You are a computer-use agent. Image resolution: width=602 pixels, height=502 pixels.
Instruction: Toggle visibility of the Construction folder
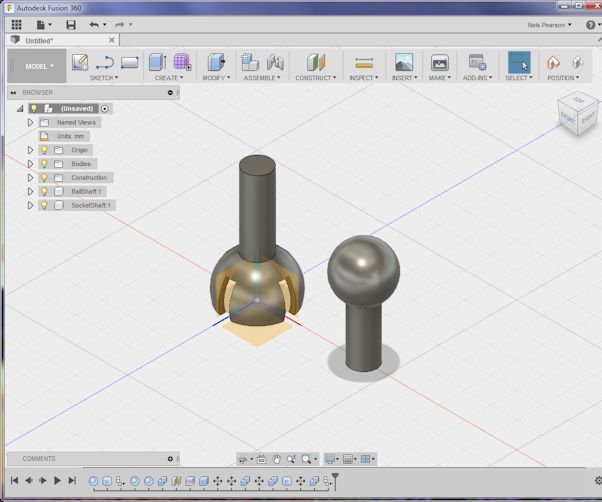pyautogui.click(x=44, y=178)
